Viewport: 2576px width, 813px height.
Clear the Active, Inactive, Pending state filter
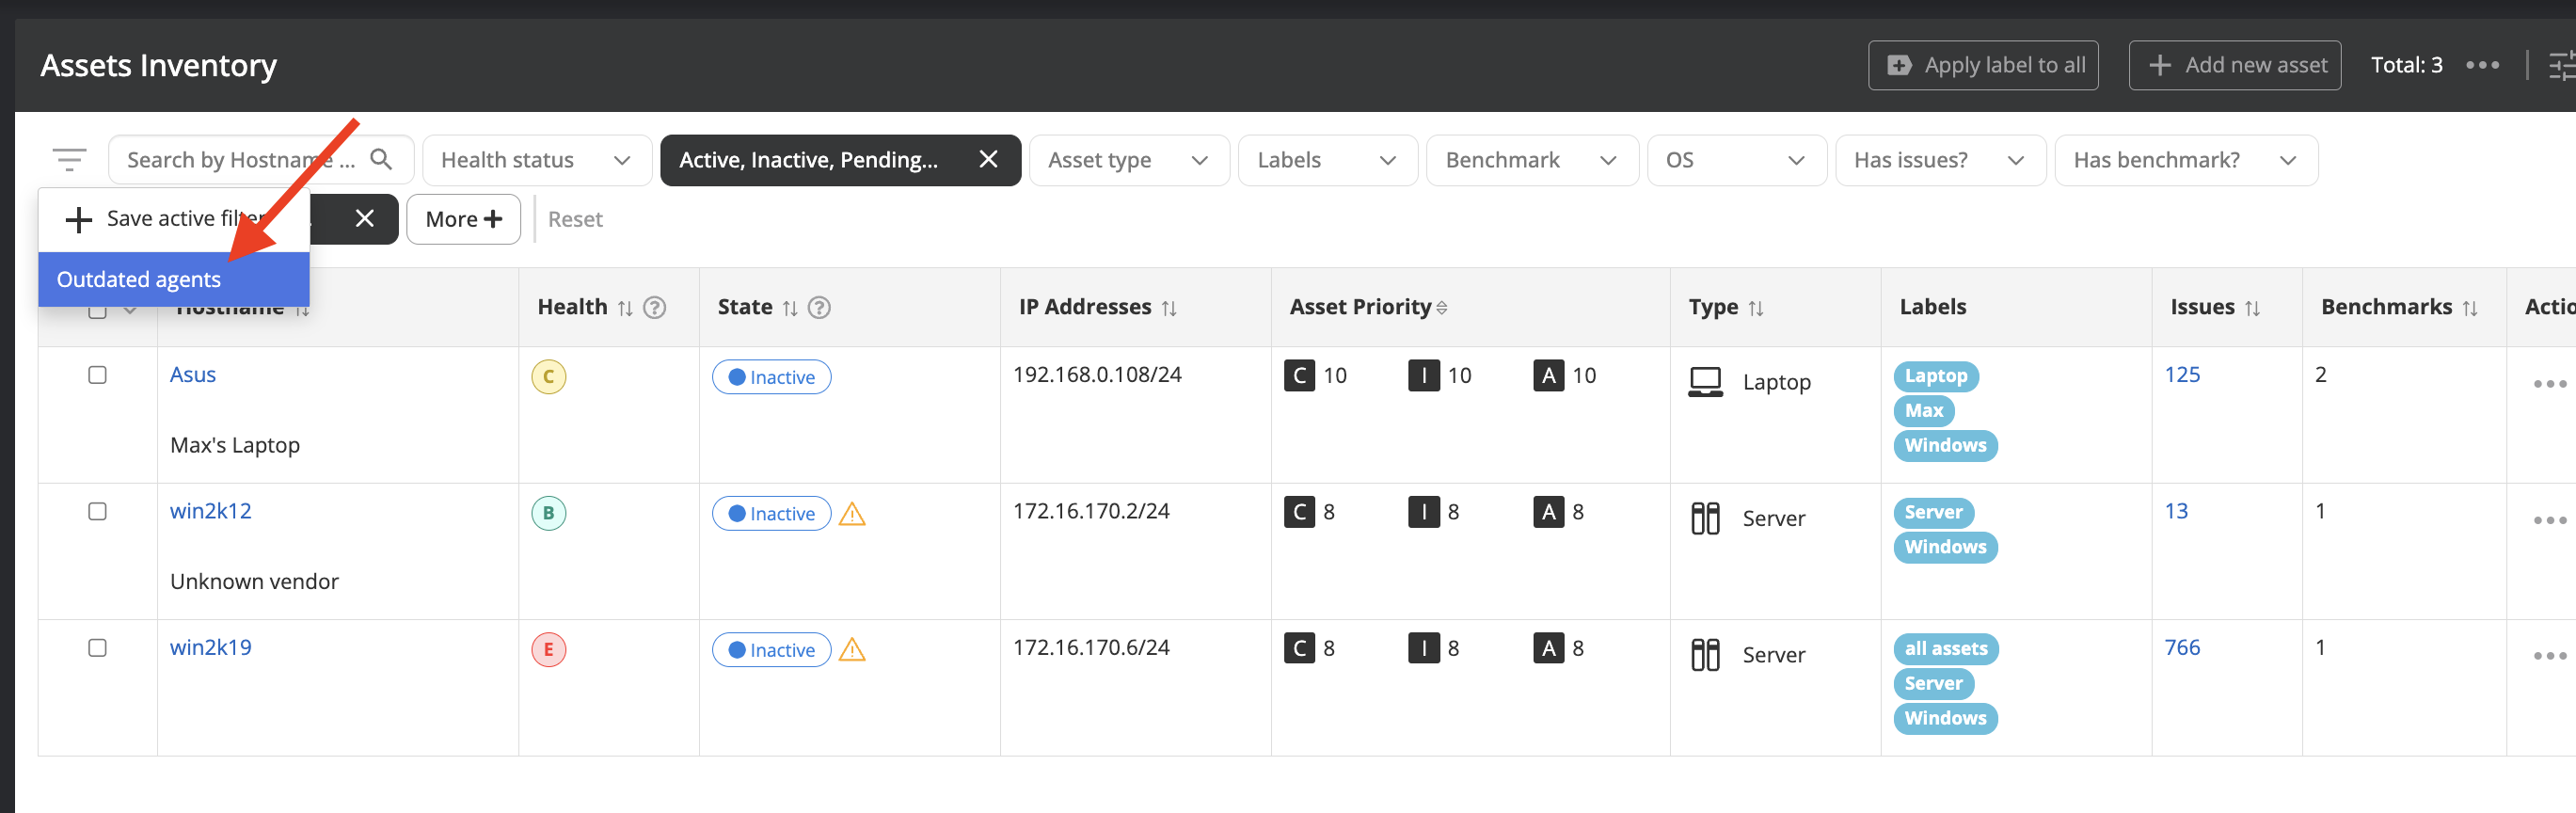pyautogui.click(x=988, y=160)
